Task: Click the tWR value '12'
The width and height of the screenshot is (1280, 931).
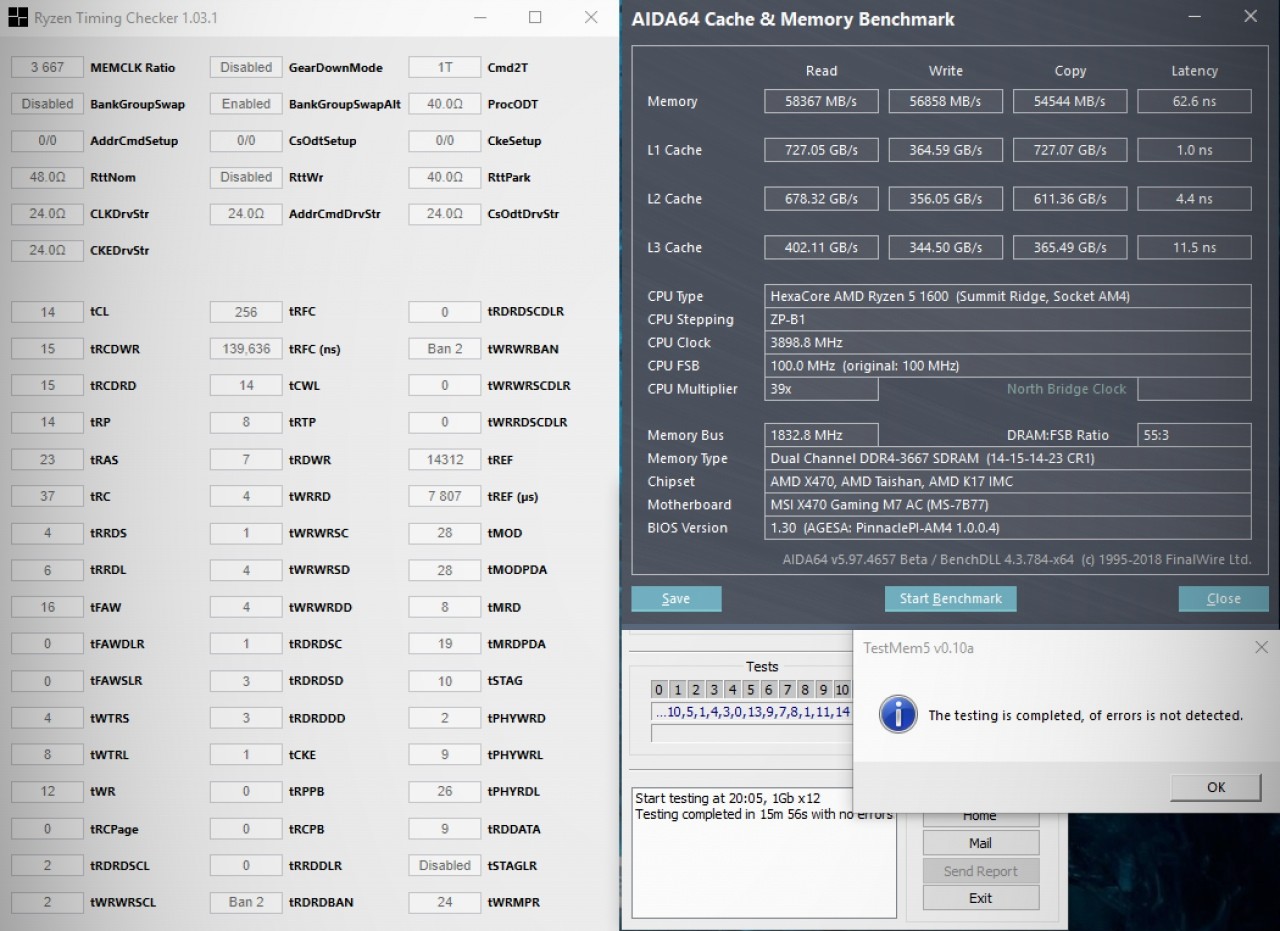Action: [47, 792]
